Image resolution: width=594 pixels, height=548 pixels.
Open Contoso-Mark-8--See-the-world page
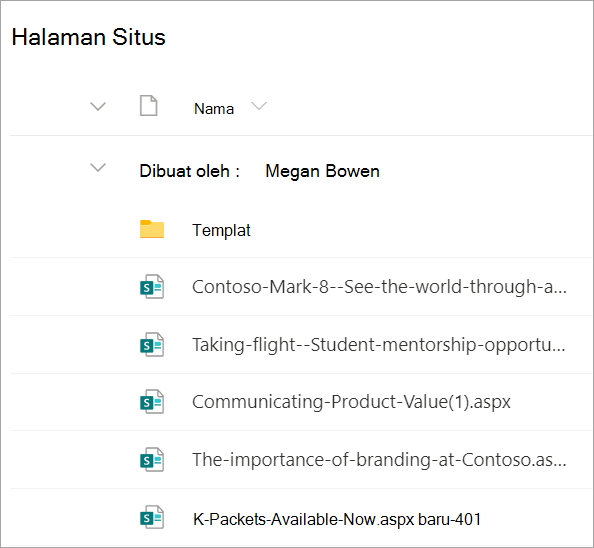click(x=380, y=287)
